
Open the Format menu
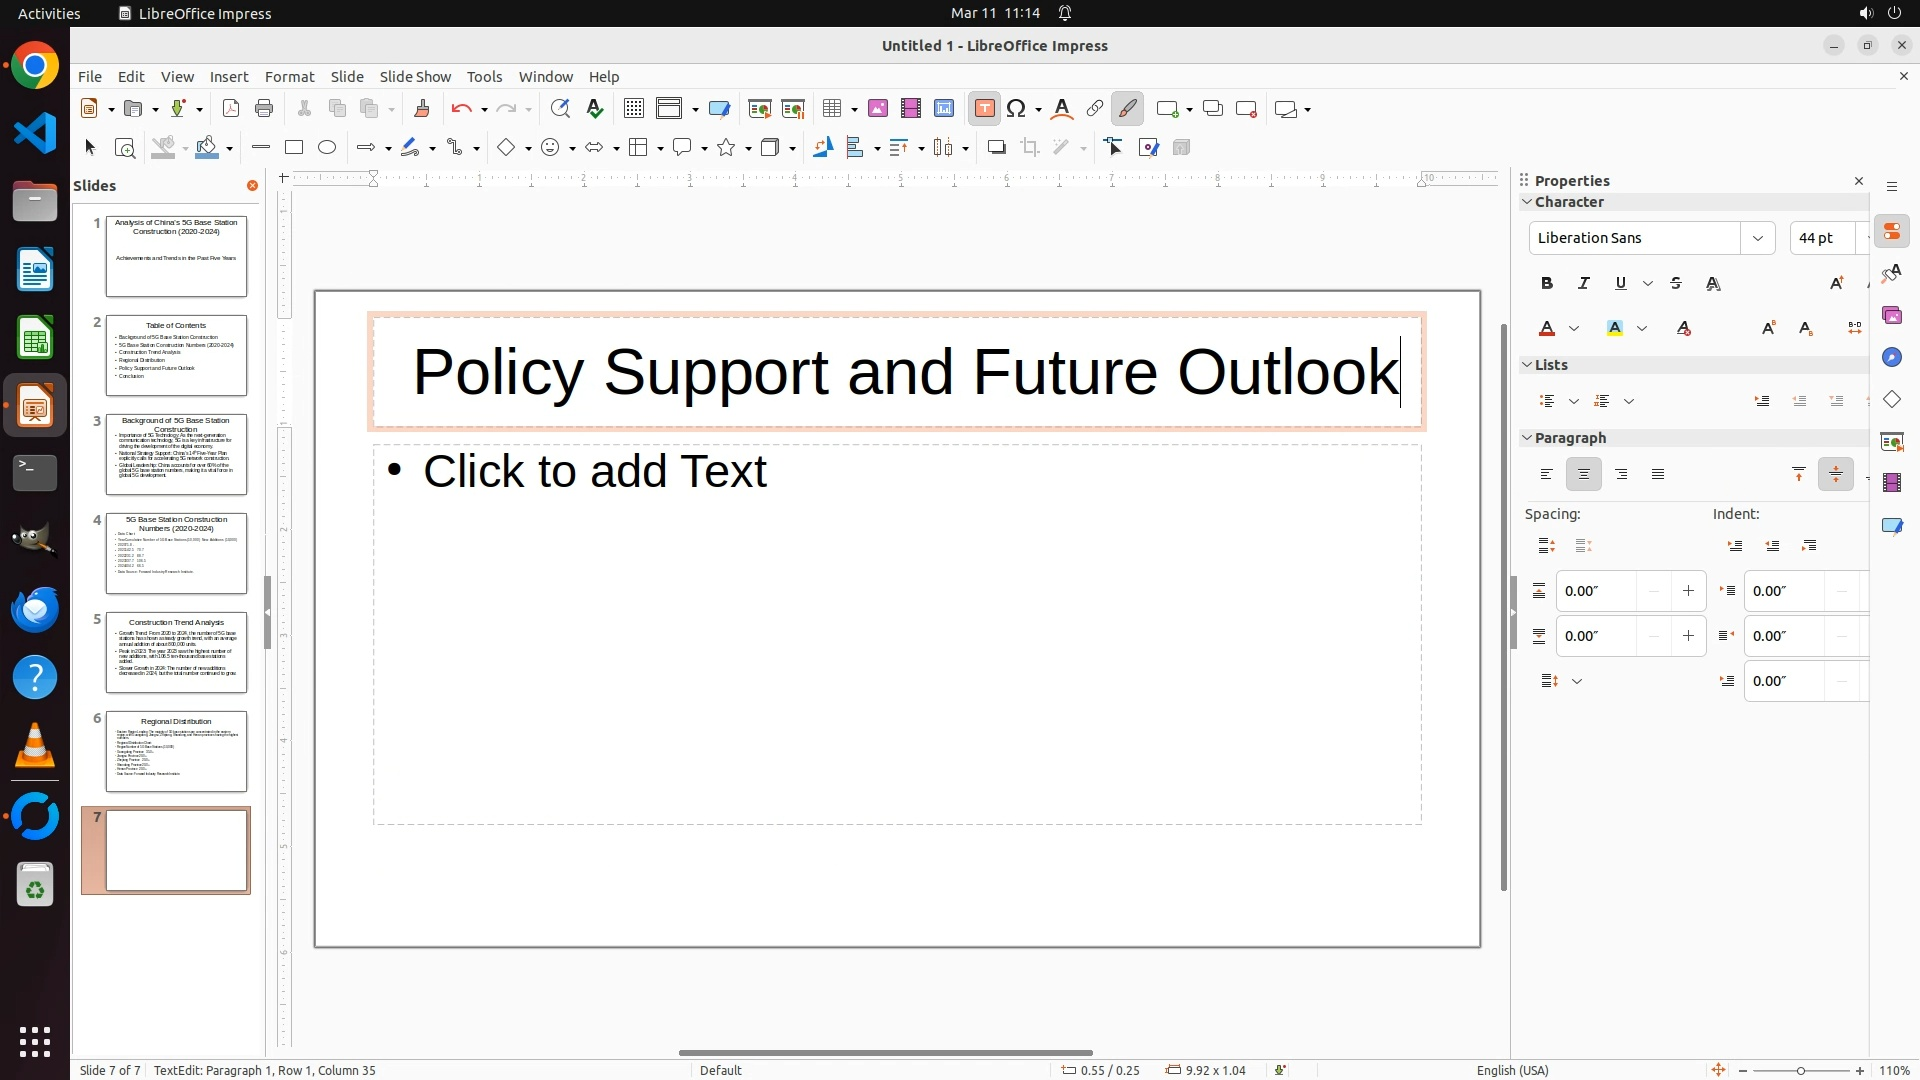(289, 77)
